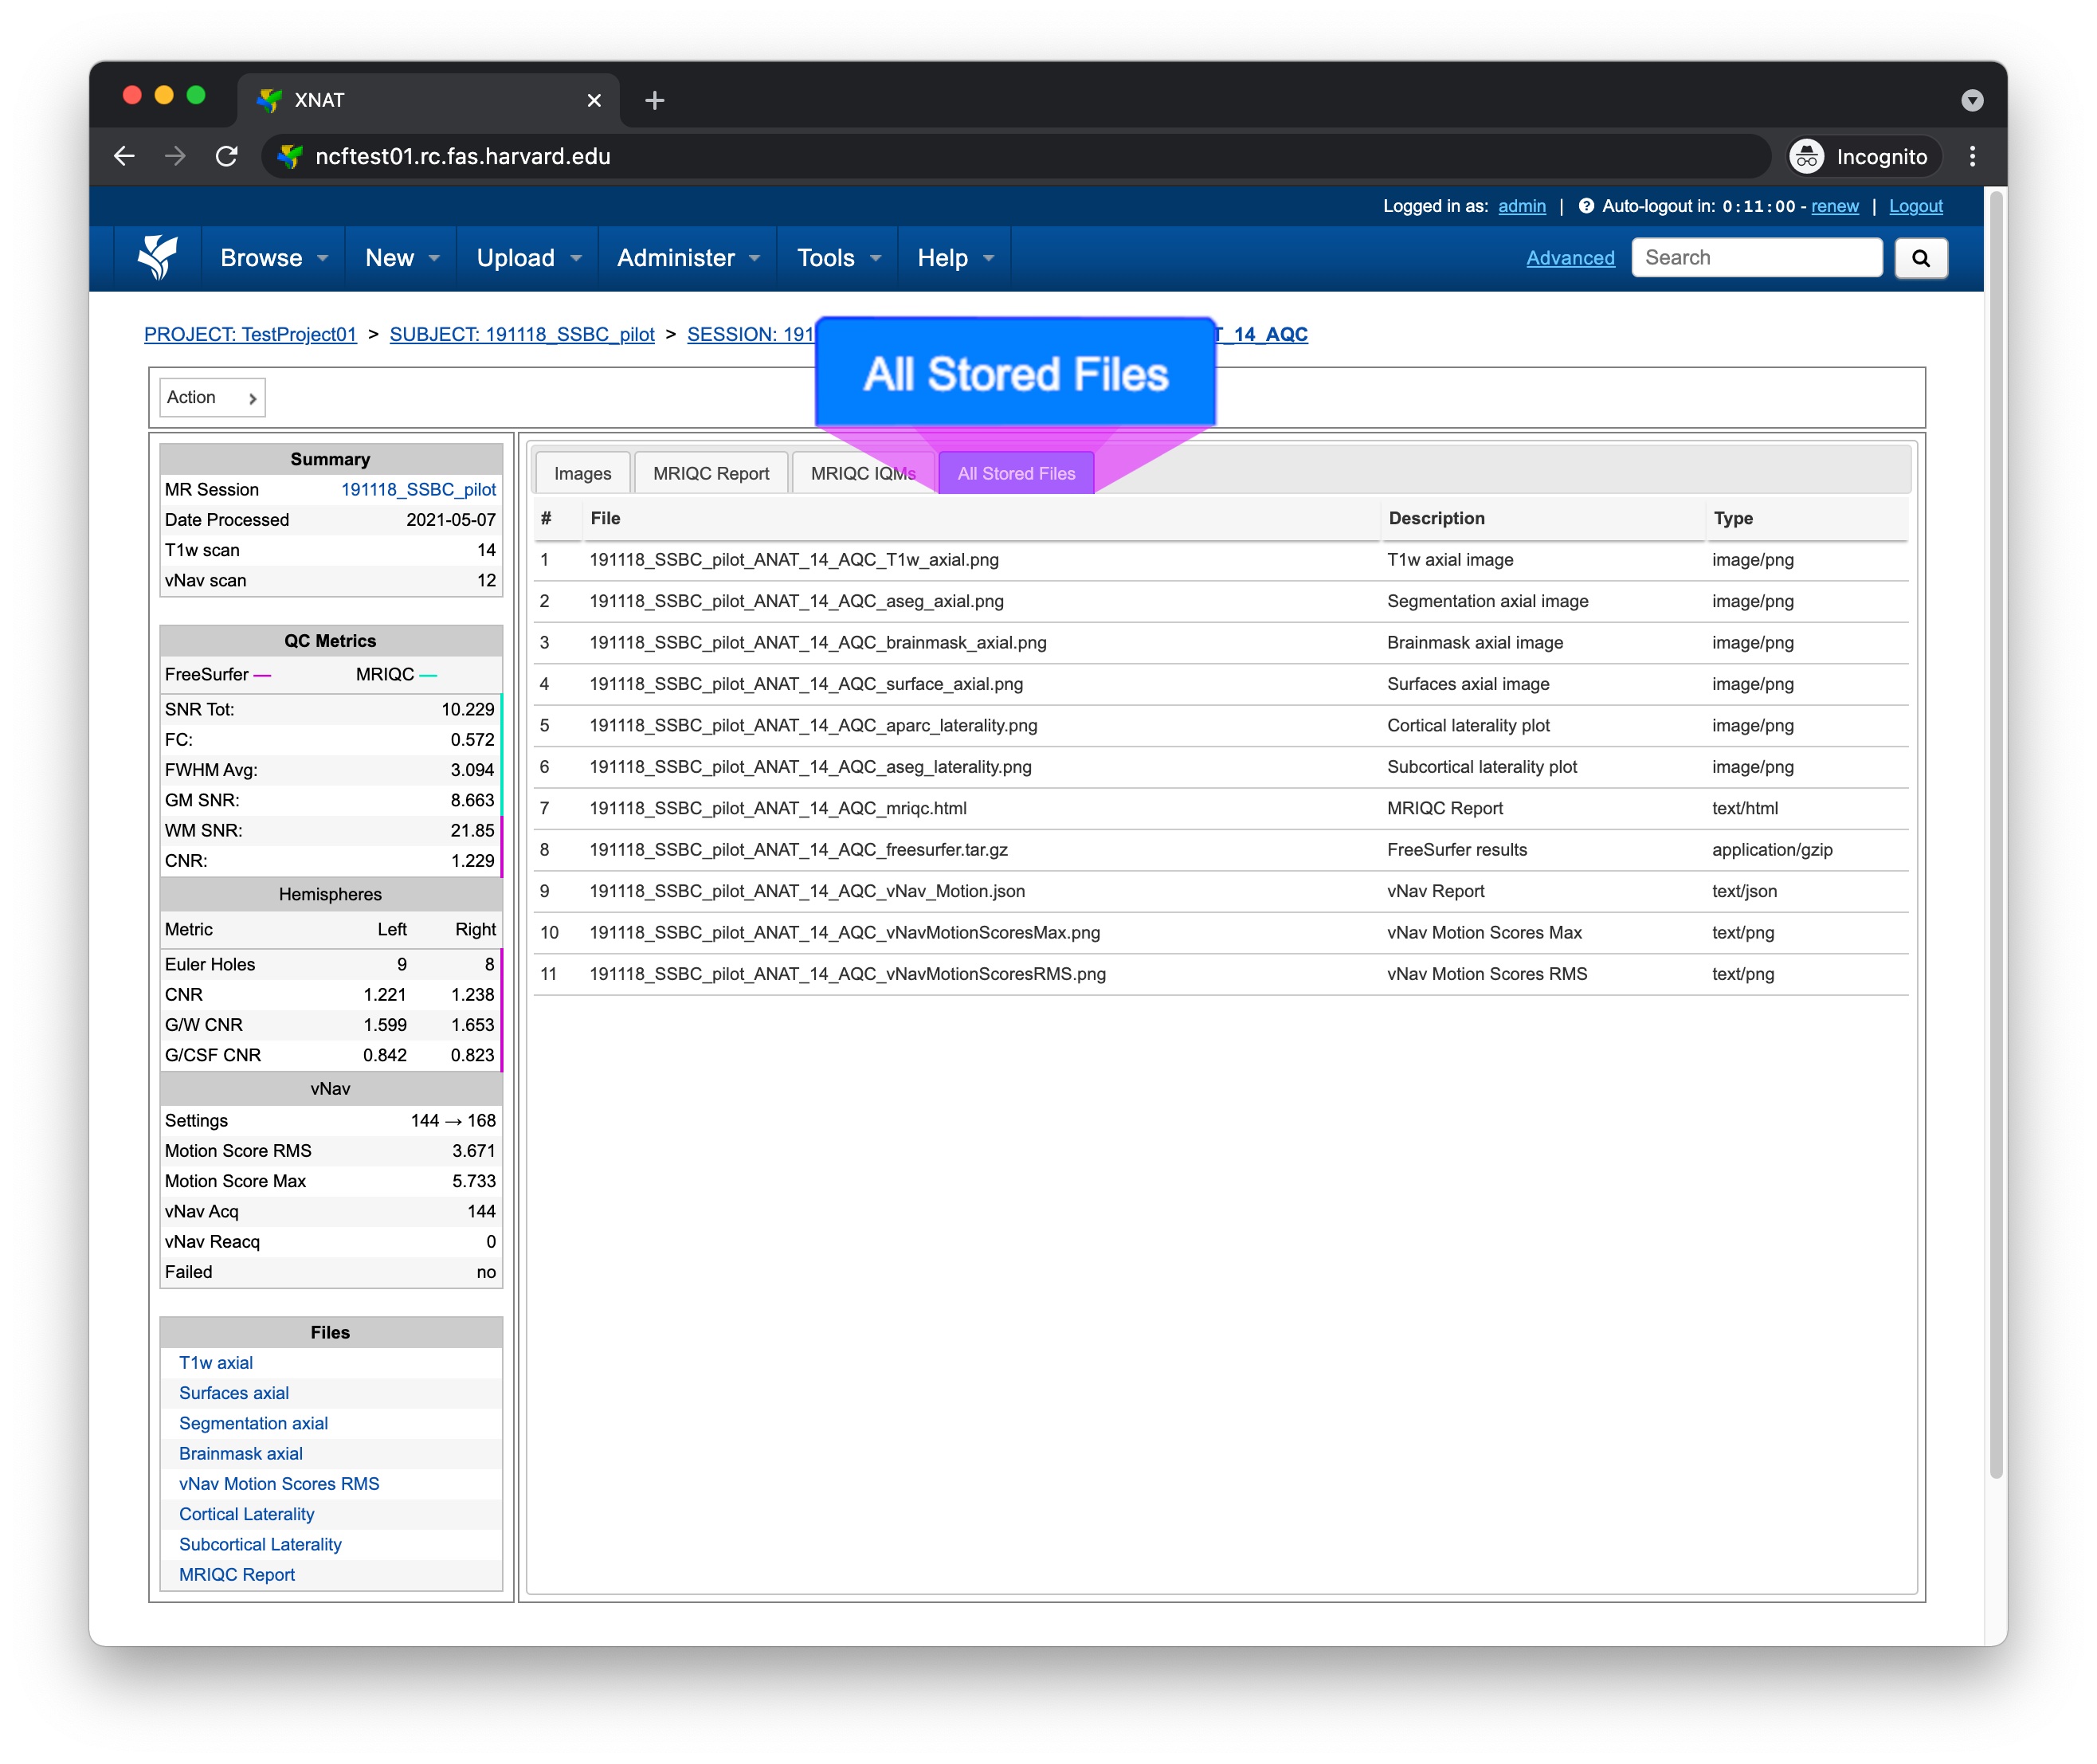
Task: Click in the Search input field
Action: (x=1756, y=258)
